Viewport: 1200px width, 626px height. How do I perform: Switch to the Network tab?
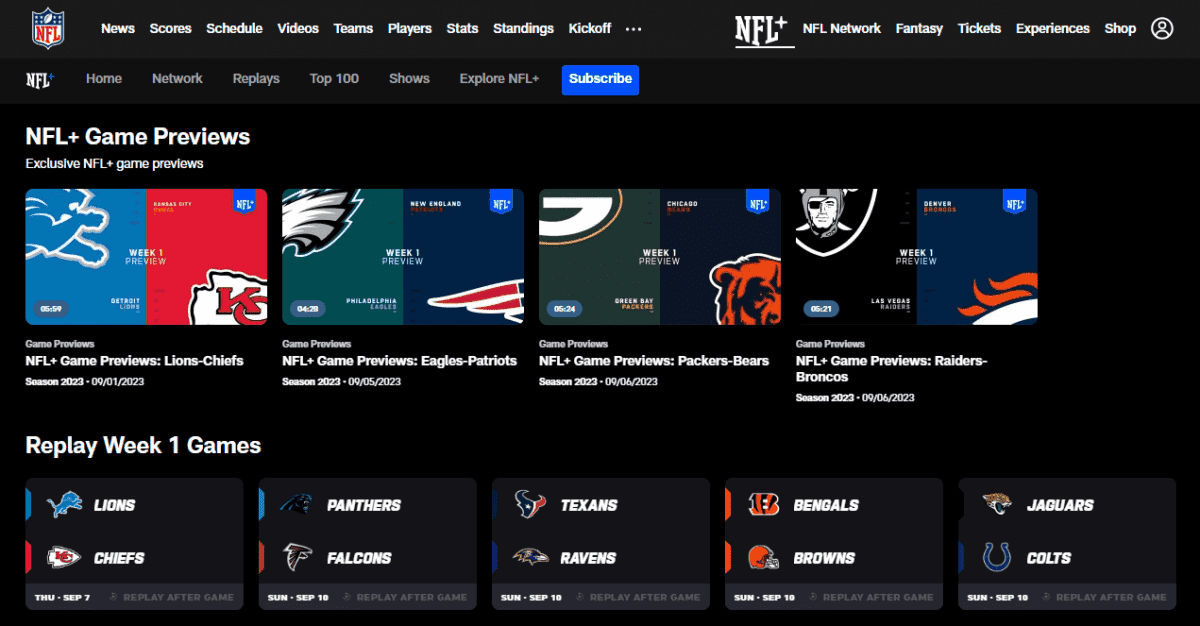point(177,78)
